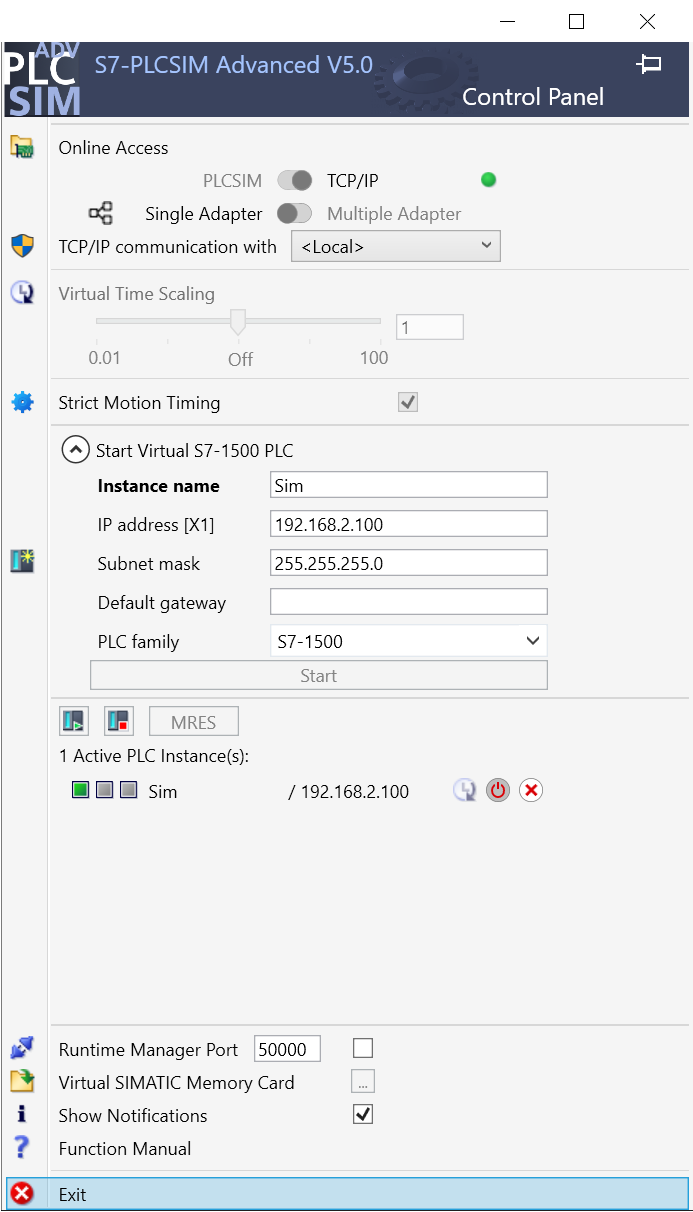Click the blue question mark help icon
Image resolution: width=693 pixels, height=1212 pixels.
coord(22,1148)
